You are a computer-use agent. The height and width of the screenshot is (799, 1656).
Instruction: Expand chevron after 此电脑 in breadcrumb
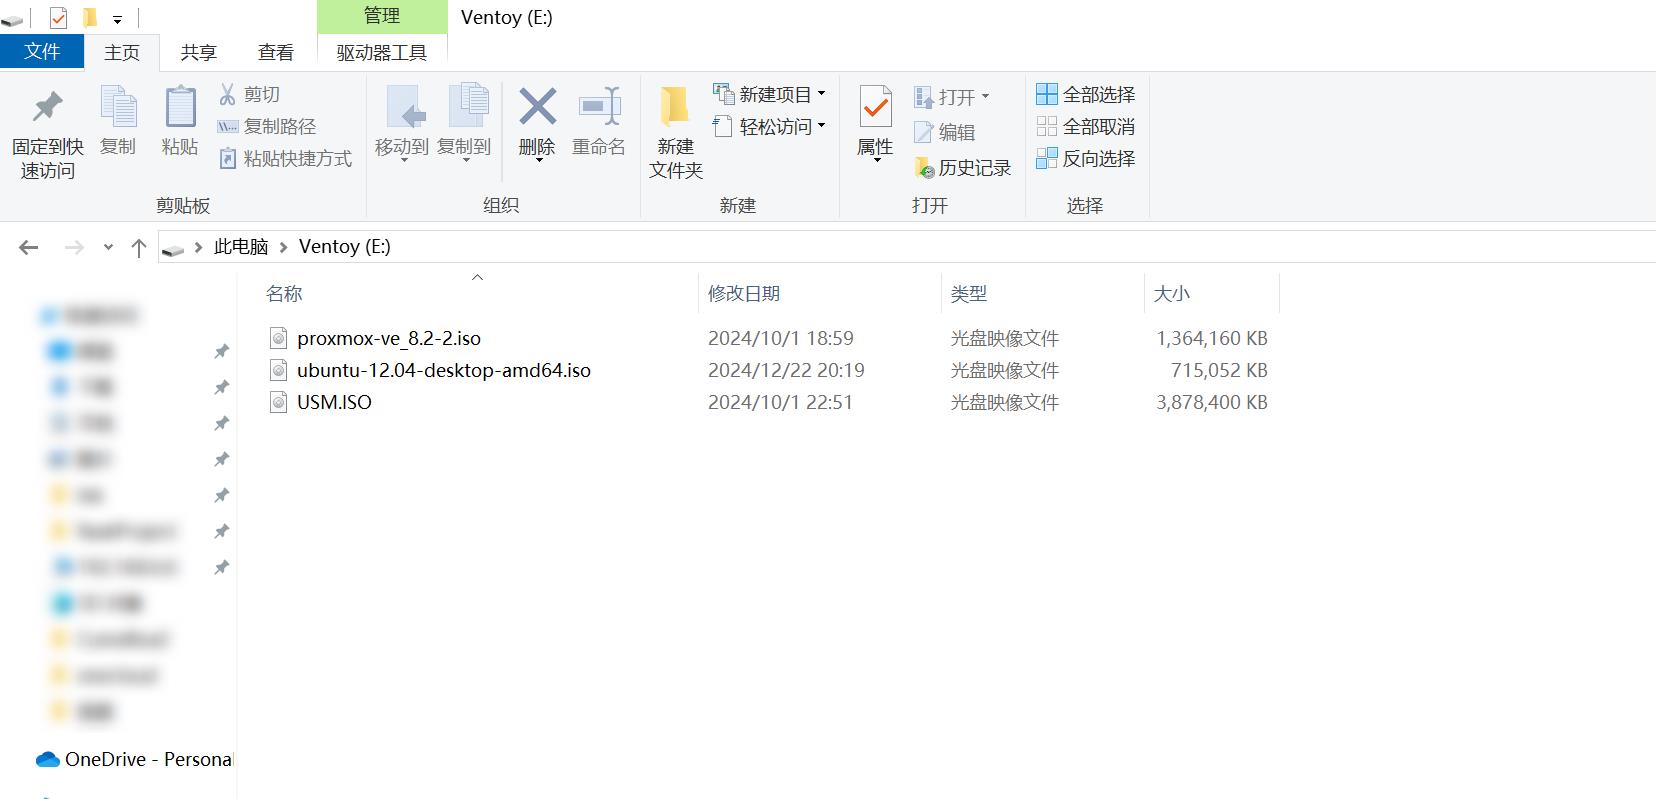[x=284, y=247]
